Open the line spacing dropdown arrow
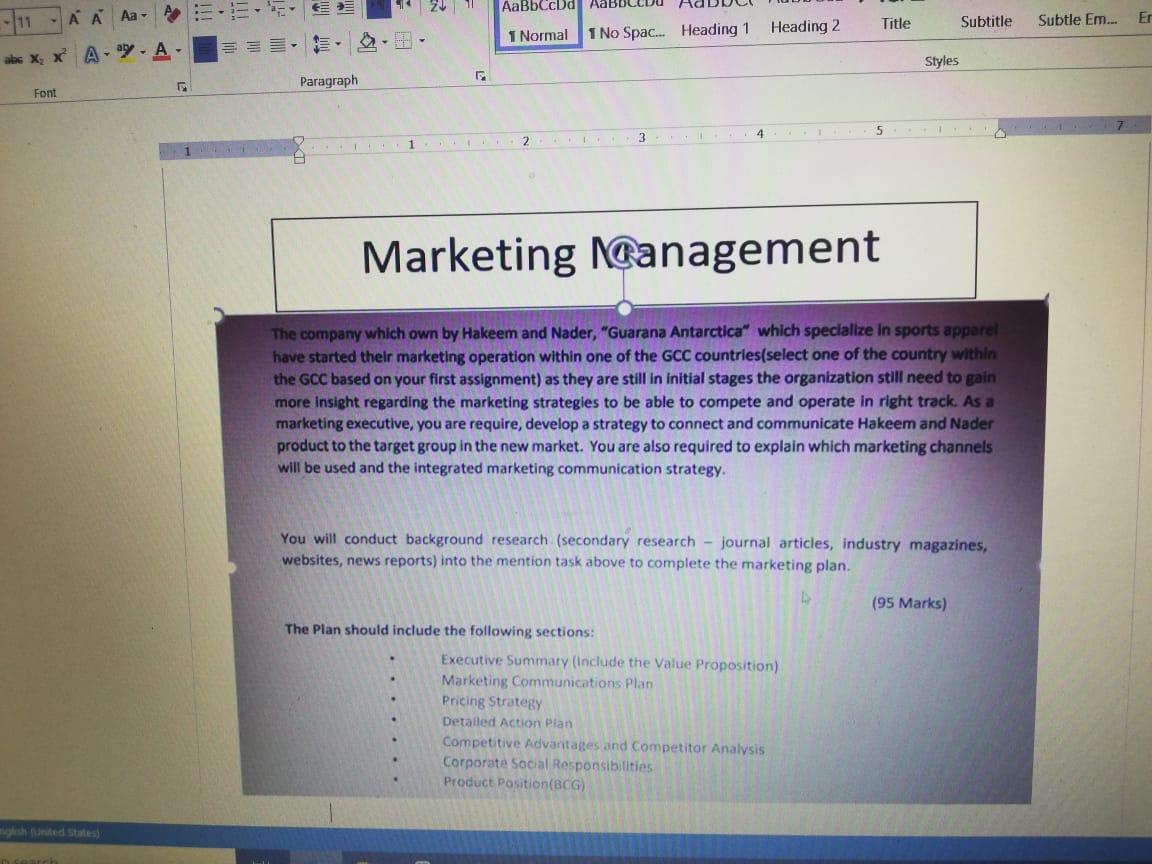Screen dimensions: 1152x864 coord(337,44)
